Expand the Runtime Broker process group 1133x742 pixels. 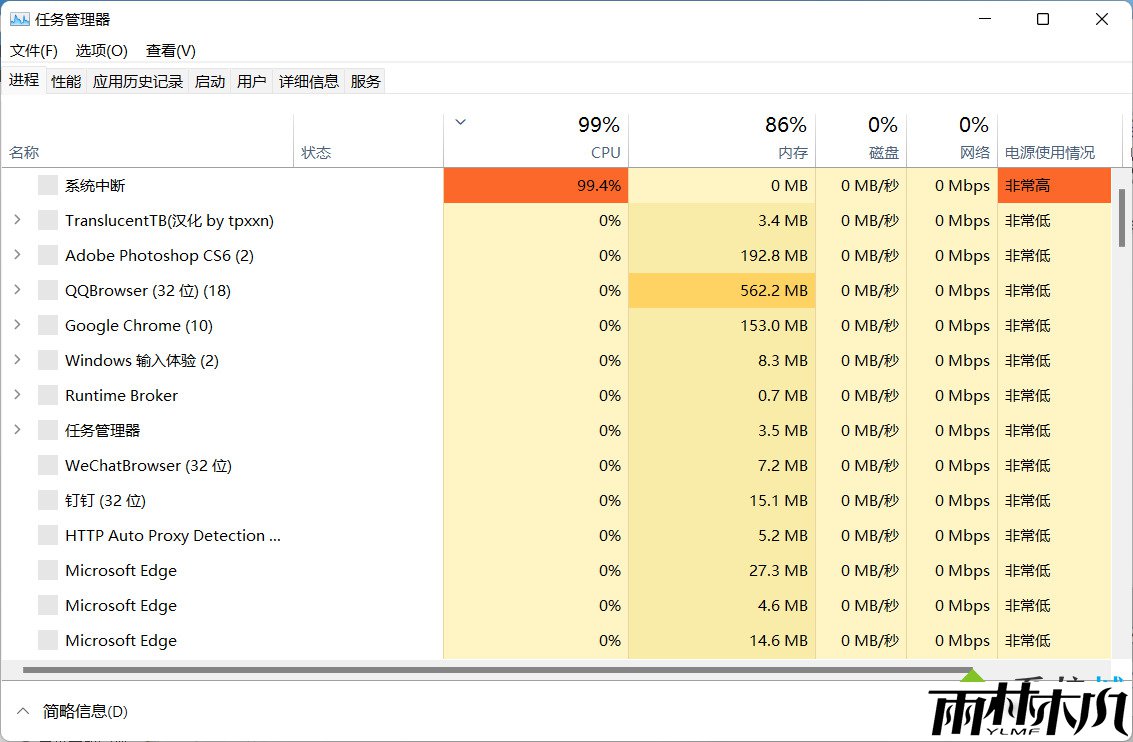[x=17, y=394]
